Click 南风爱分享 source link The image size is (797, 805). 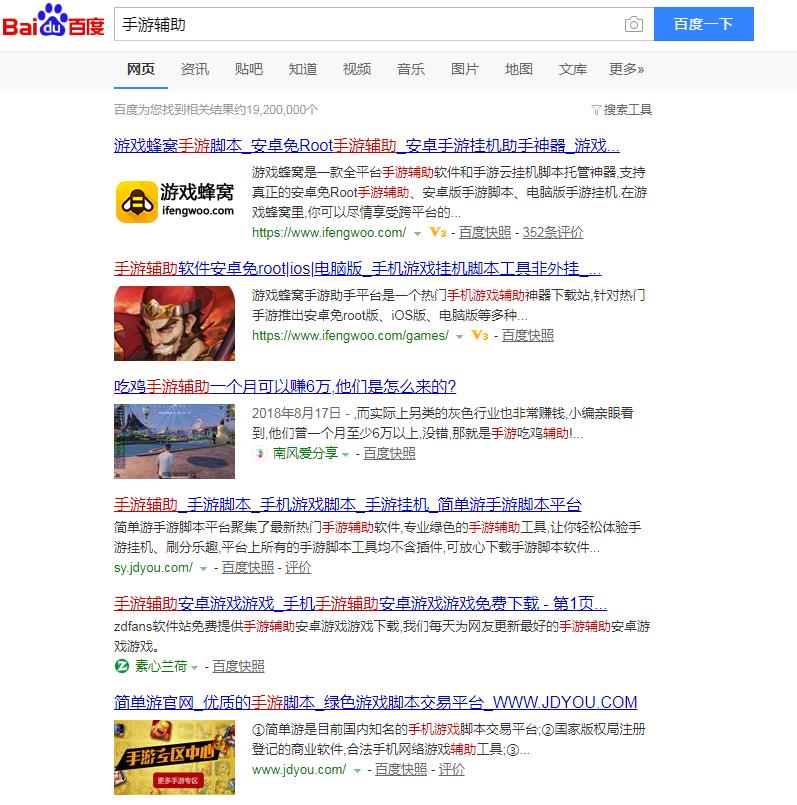pyautogui.click(x=305, y=453)
